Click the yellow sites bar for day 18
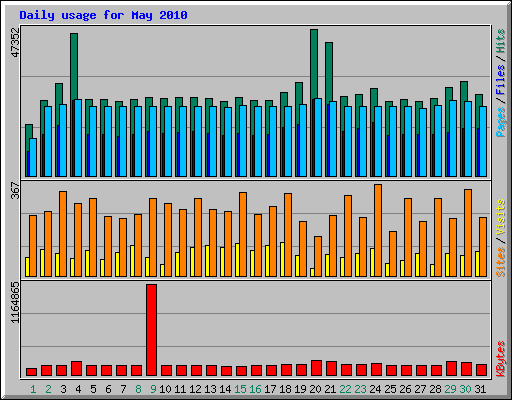 click(x=282, y=259)
